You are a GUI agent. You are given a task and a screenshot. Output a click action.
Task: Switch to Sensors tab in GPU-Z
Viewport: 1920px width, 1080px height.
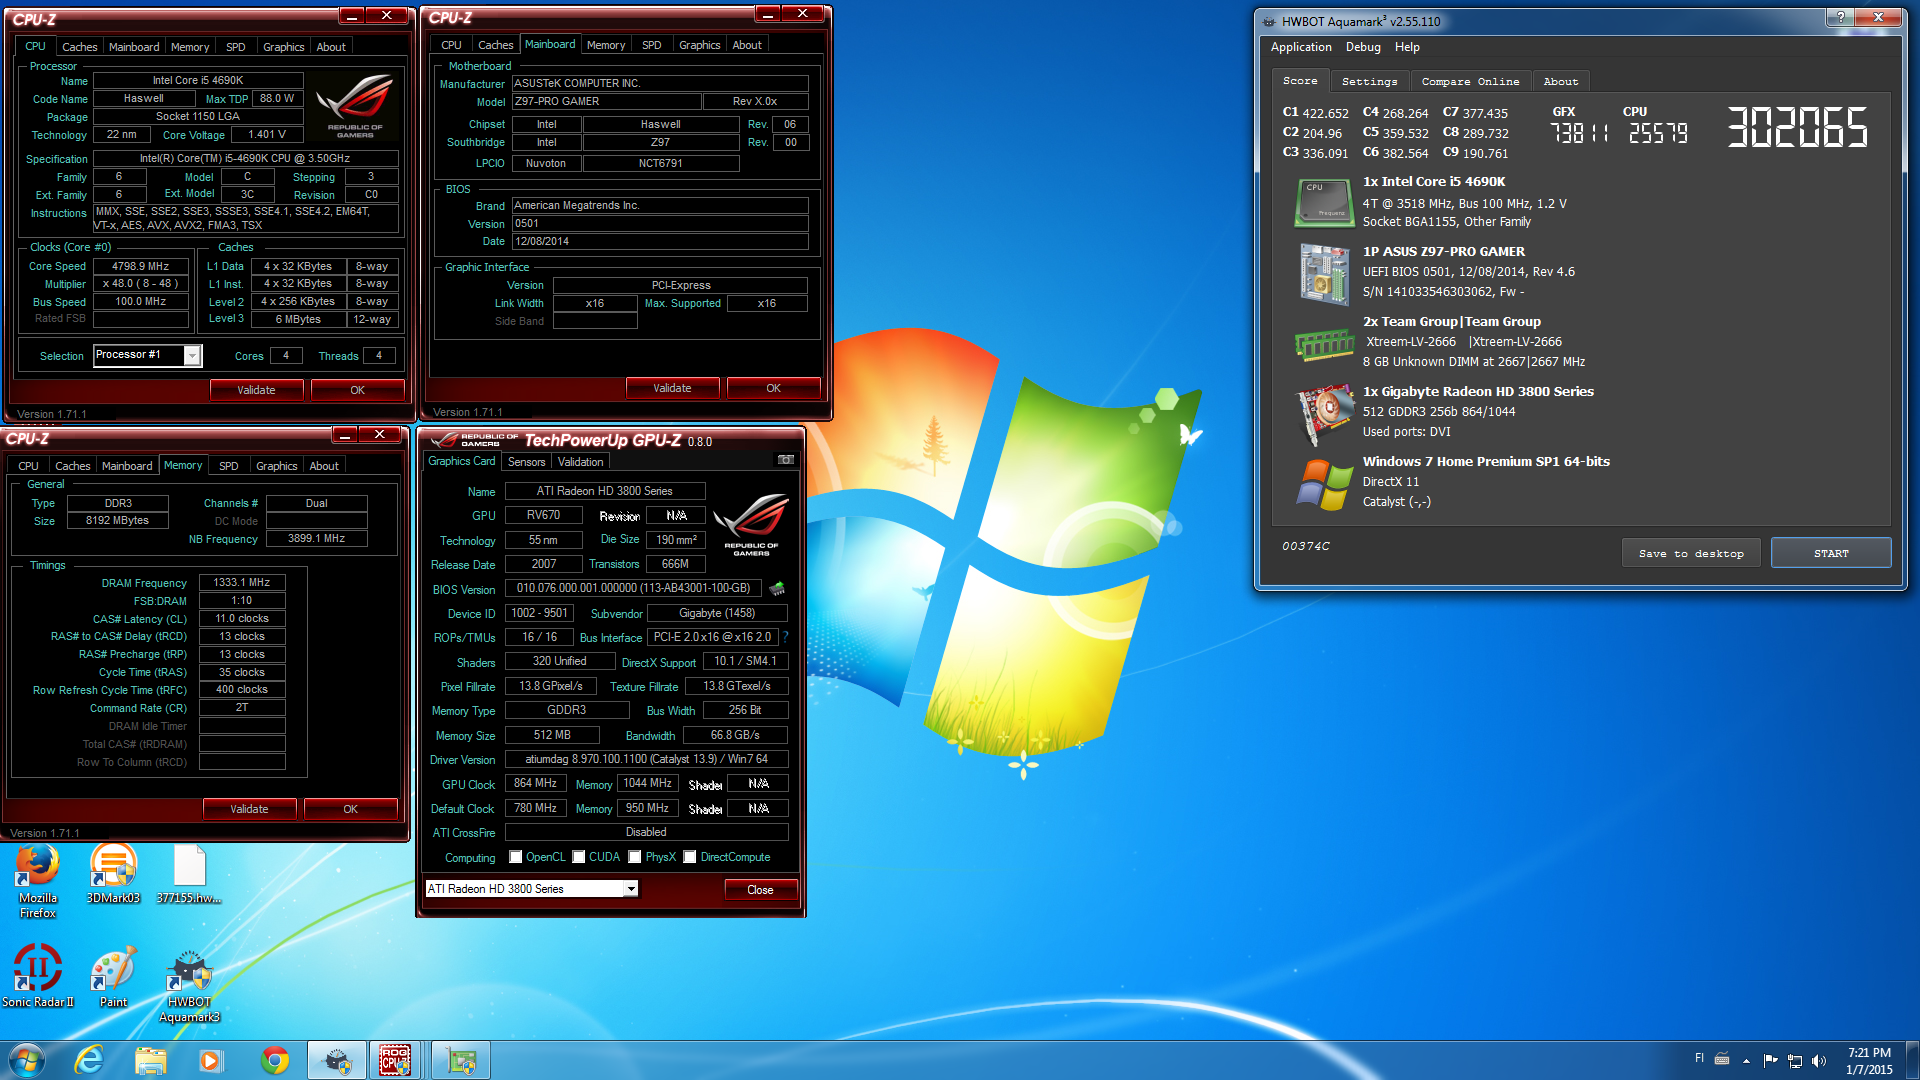point(526,462)
